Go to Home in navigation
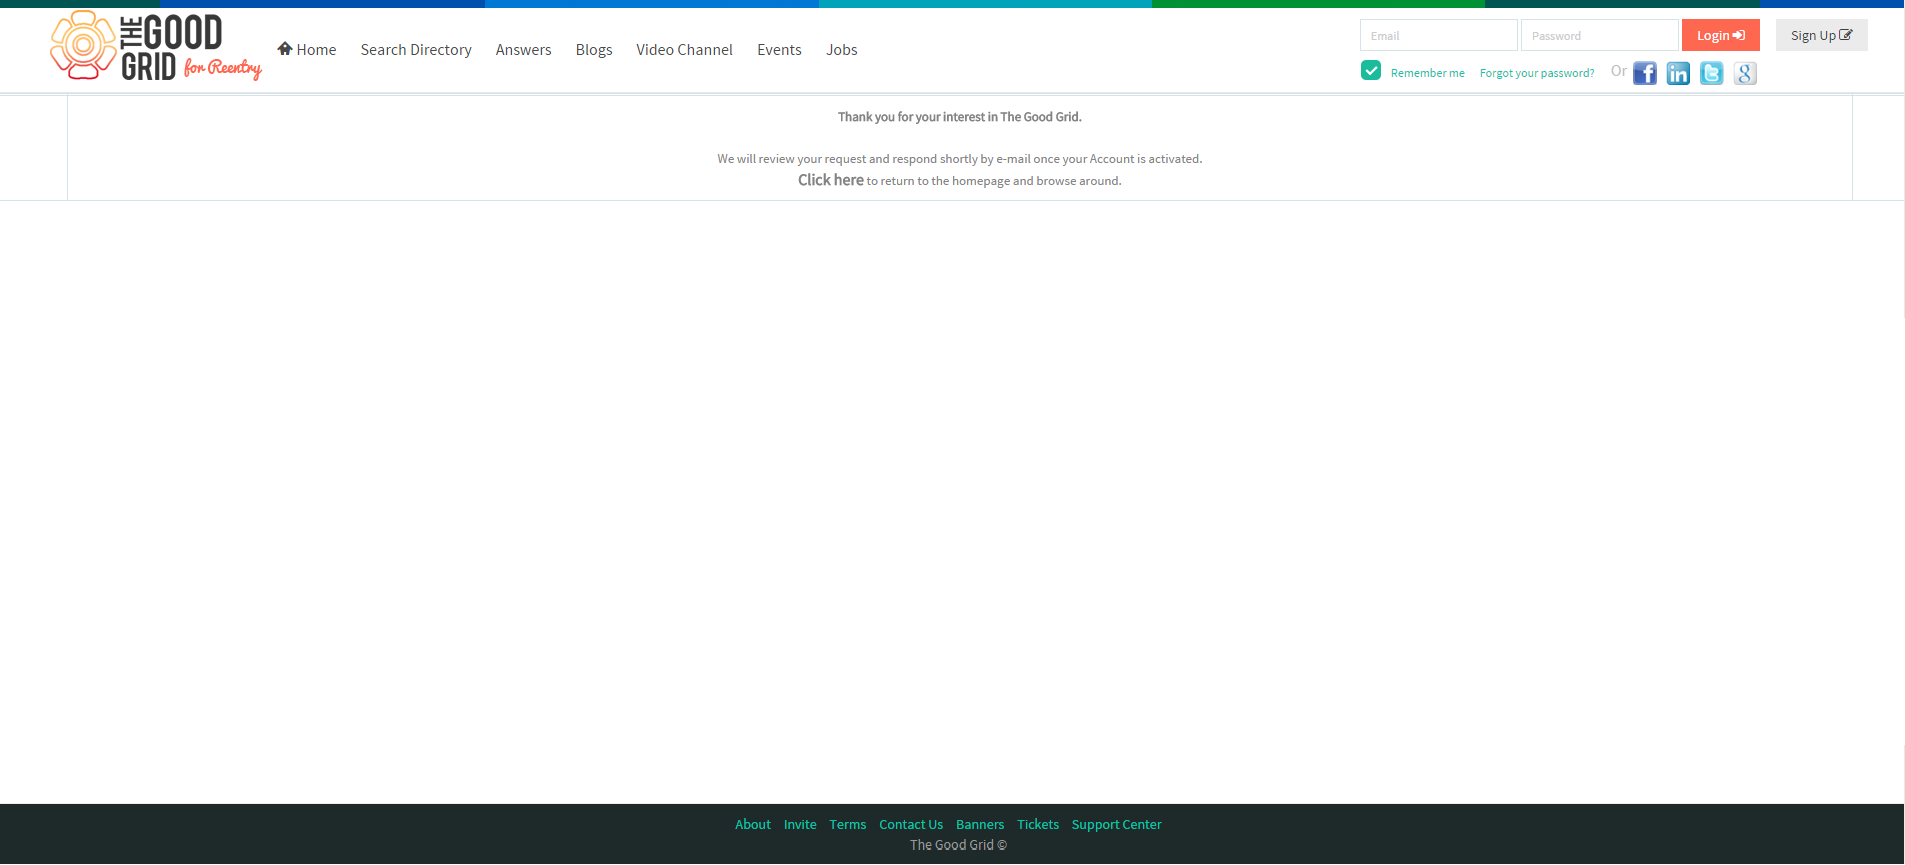The width and height of the screenshot is (1905, 865). pyautogui.click(x=307, y=49)
